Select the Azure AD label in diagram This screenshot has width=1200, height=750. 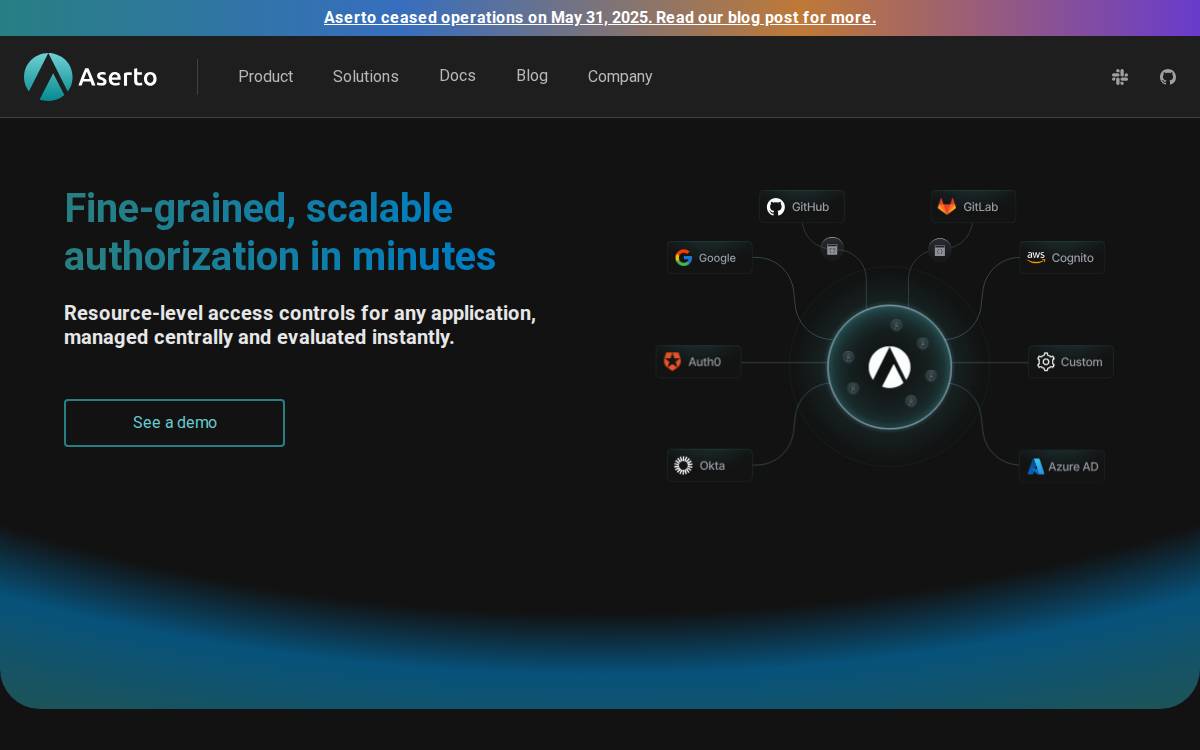1073,467
